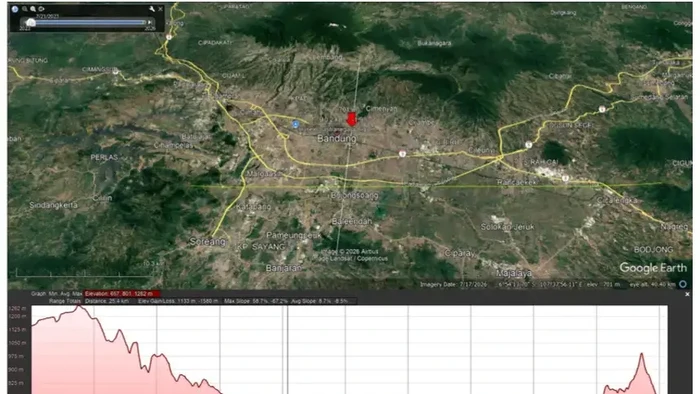Click the Baleendah map label
The width and height of the screenshot is (700, 394).
click(x=352, y=221)
